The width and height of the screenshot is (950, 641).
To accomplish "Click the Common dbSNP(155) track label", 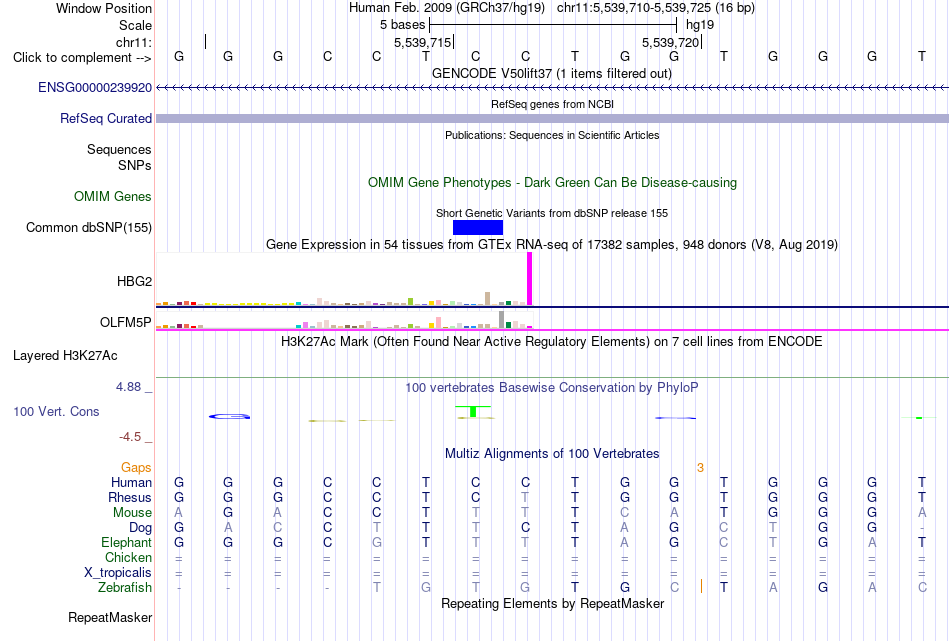I will tap(89, 227).
